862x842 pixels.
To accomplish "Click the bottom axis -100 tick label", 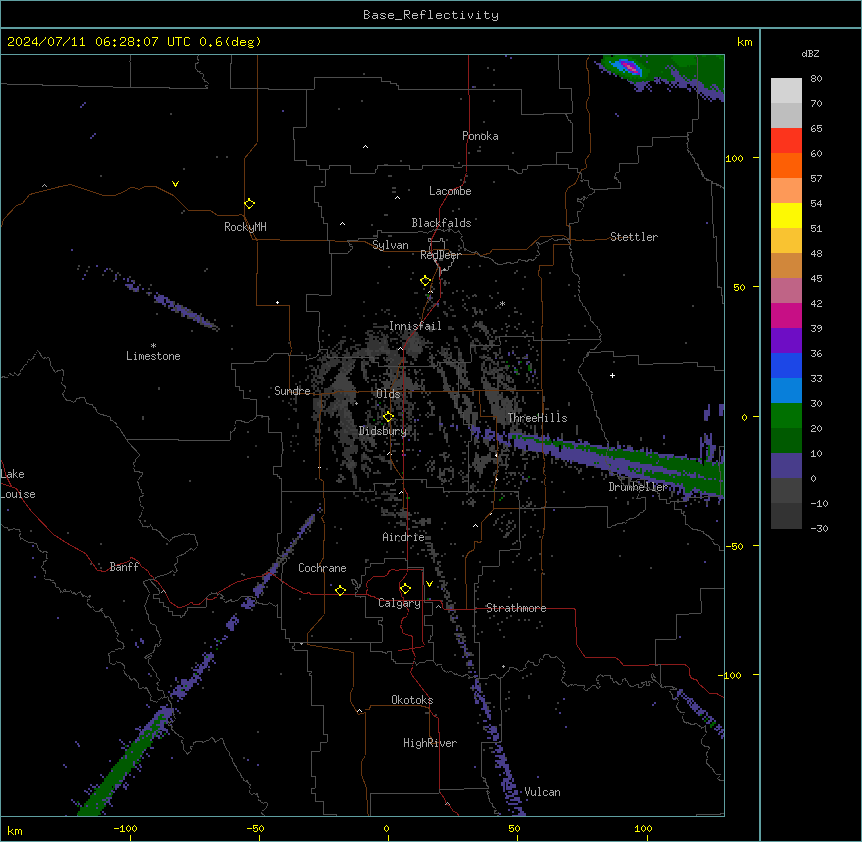I will (x=126, y=828).
